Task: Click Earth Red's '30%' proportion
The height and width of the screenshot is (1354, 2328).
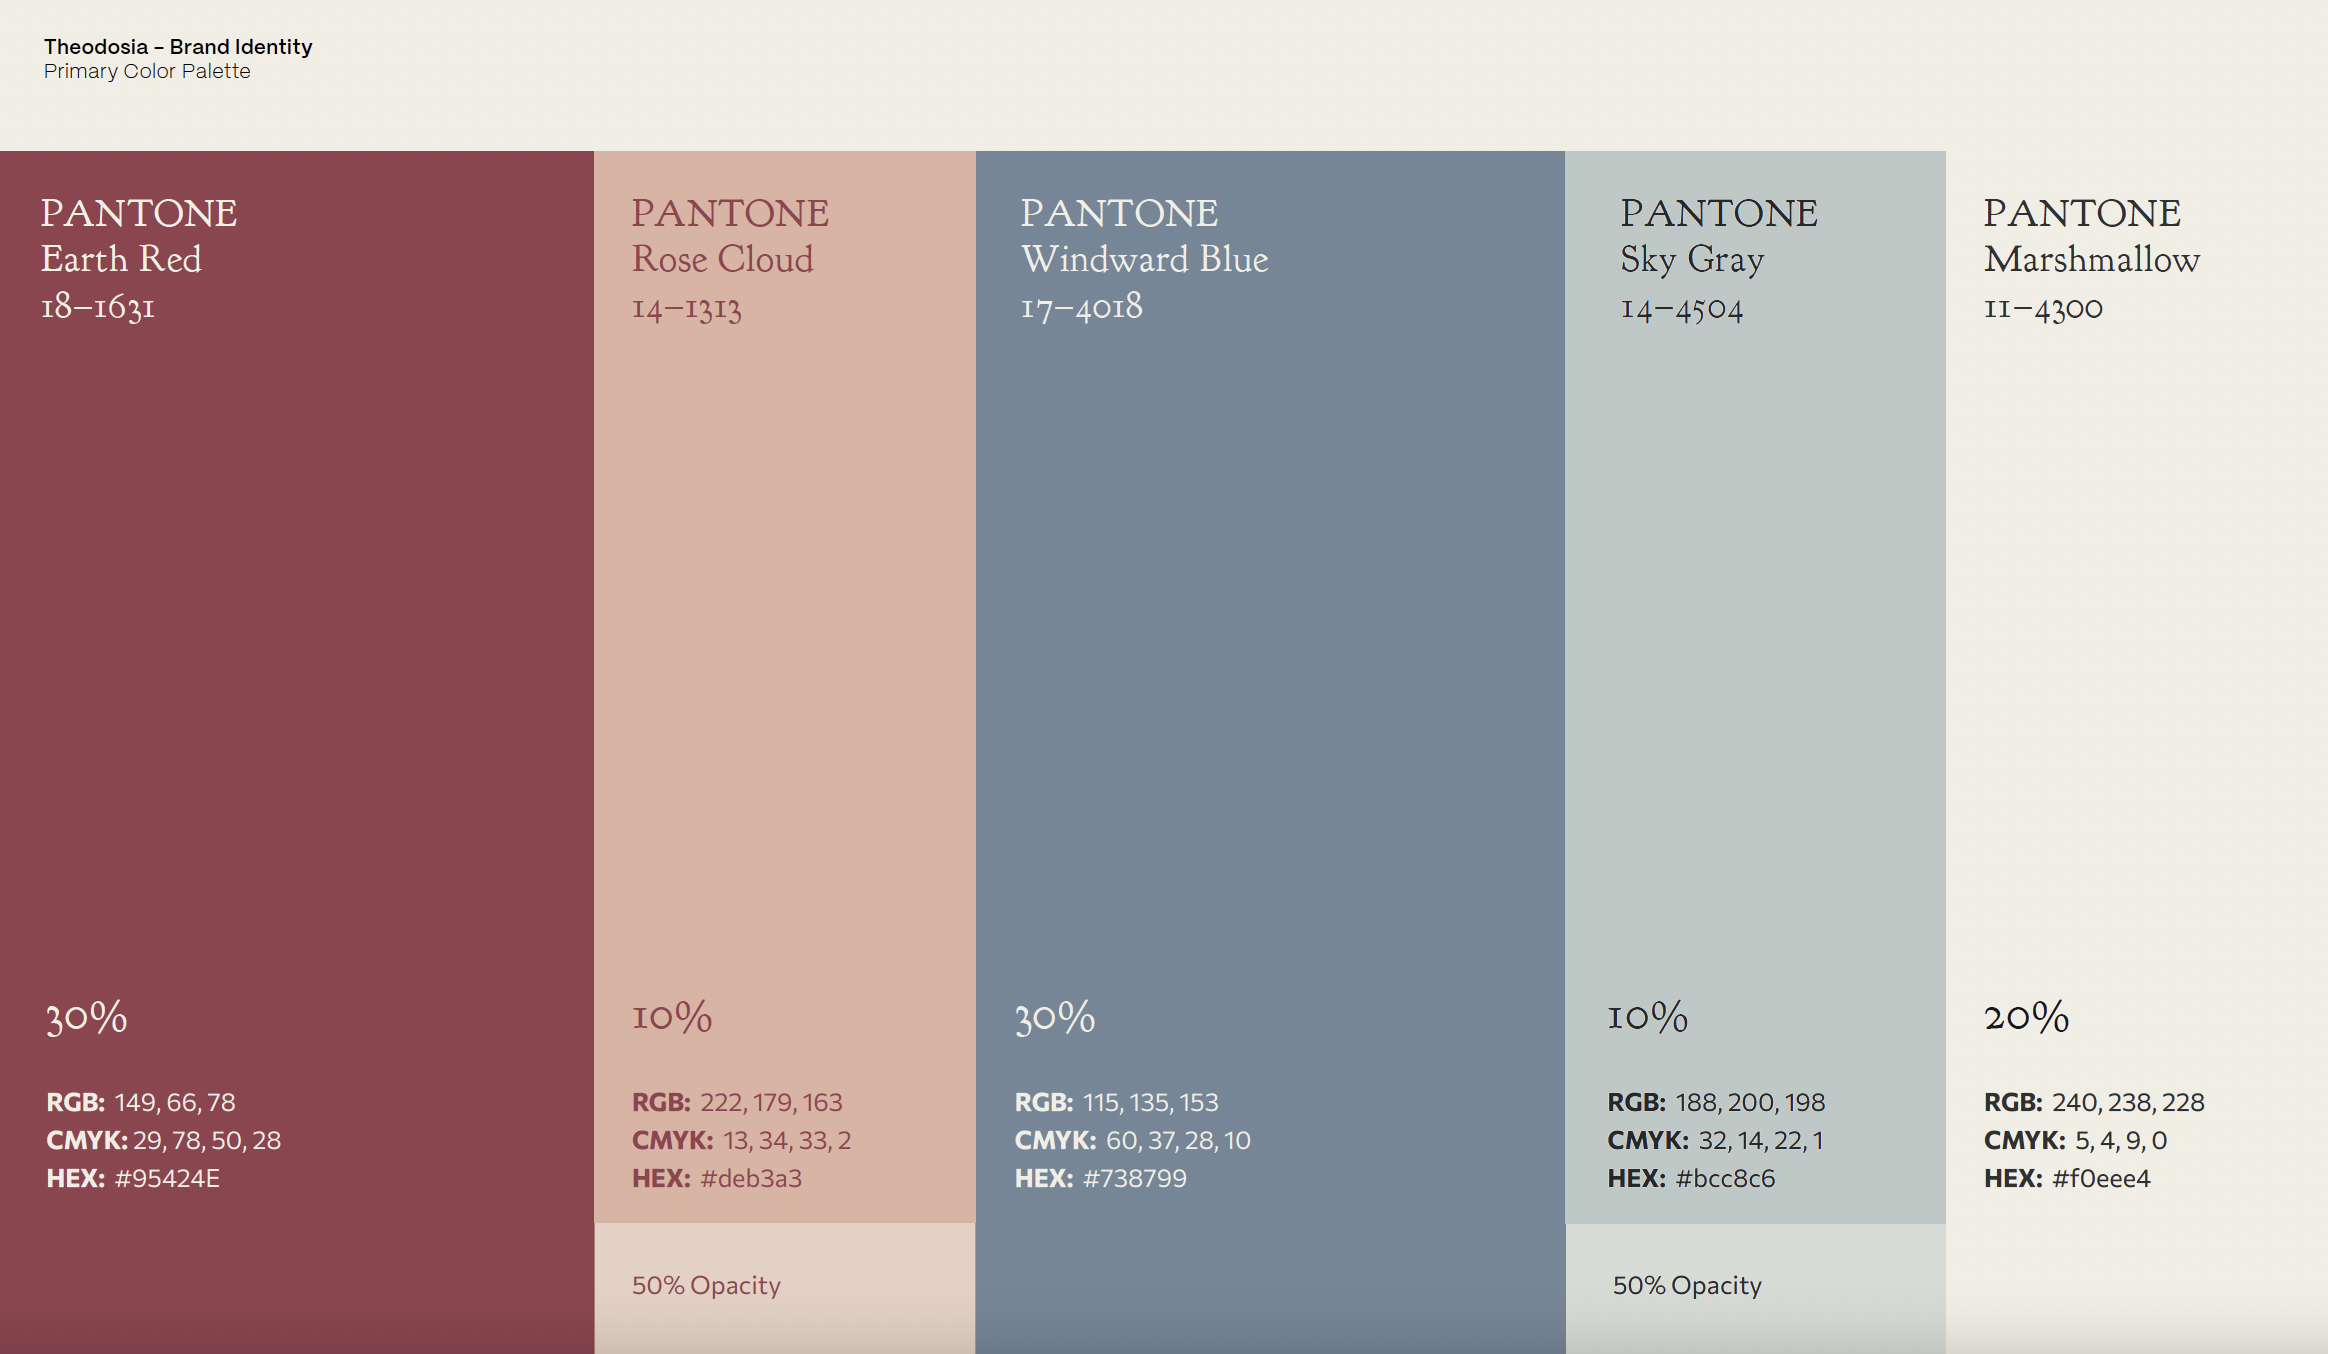Action: pyautogui.click(x=87, y=1017)
